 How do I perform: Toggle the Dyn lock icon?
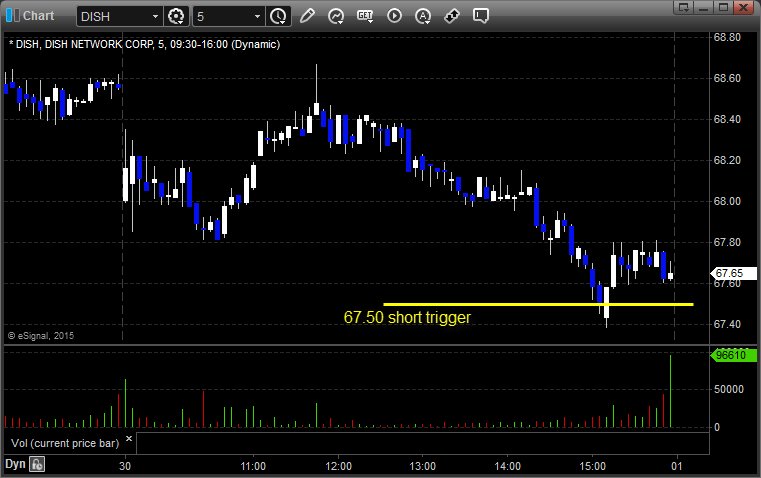point(37,464)
